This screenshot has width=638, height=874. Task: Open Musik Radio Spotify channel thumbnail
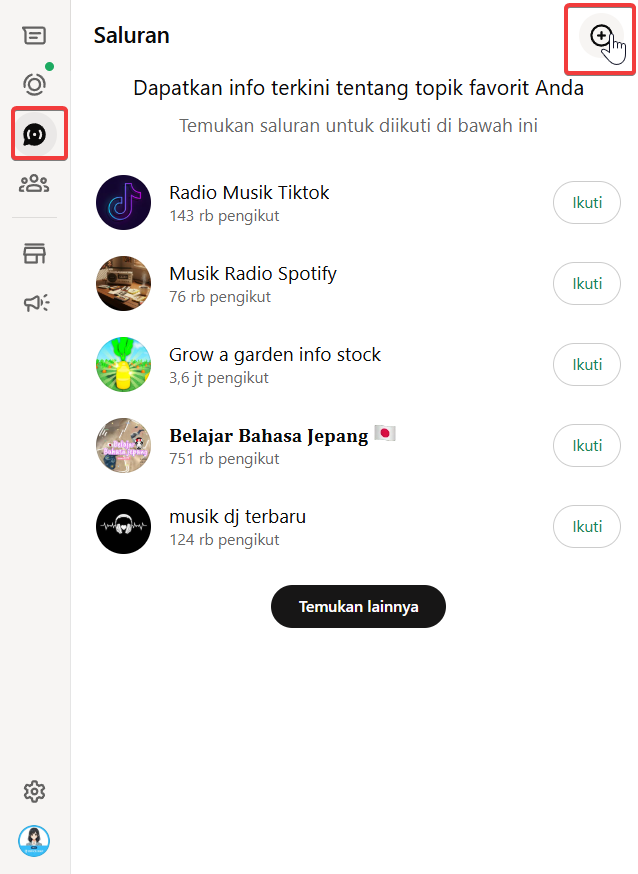(123, 284)
